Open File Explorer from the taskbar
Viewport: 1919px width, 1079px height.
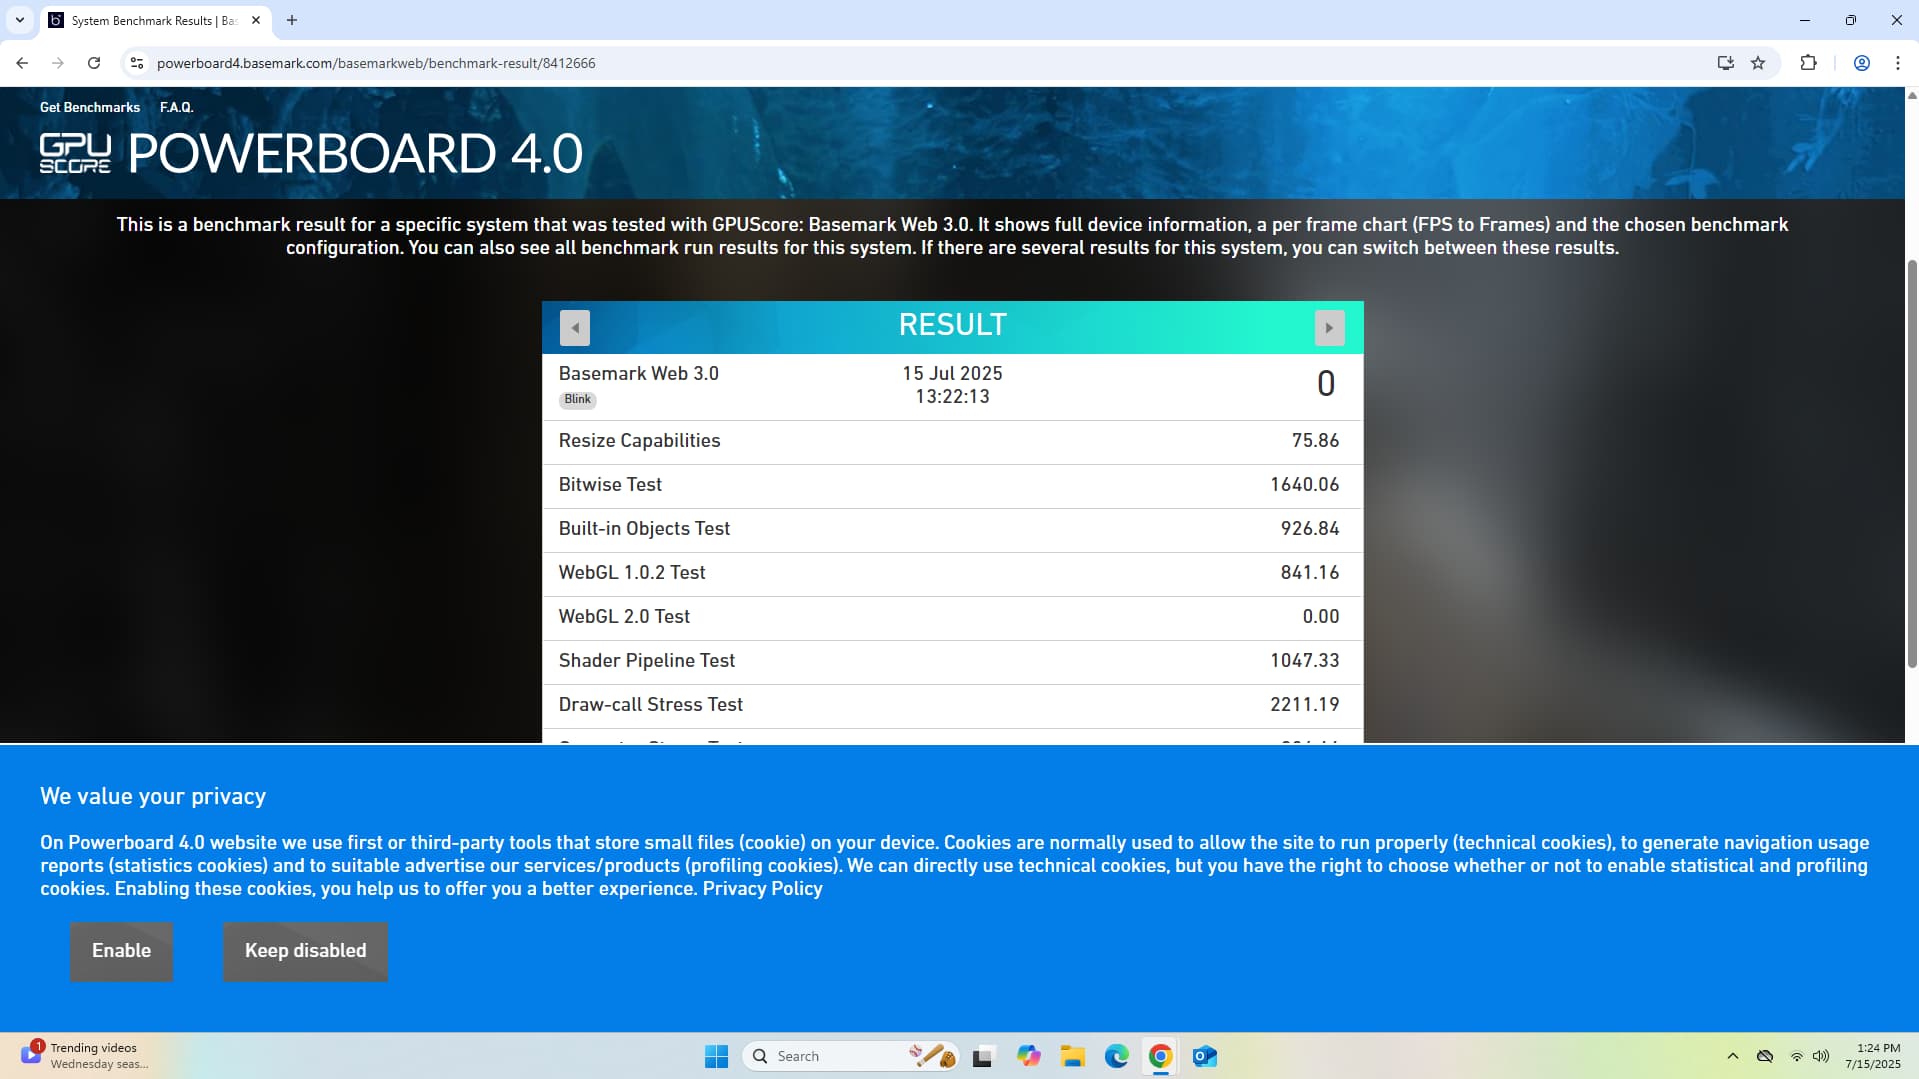[1072, 1056]
